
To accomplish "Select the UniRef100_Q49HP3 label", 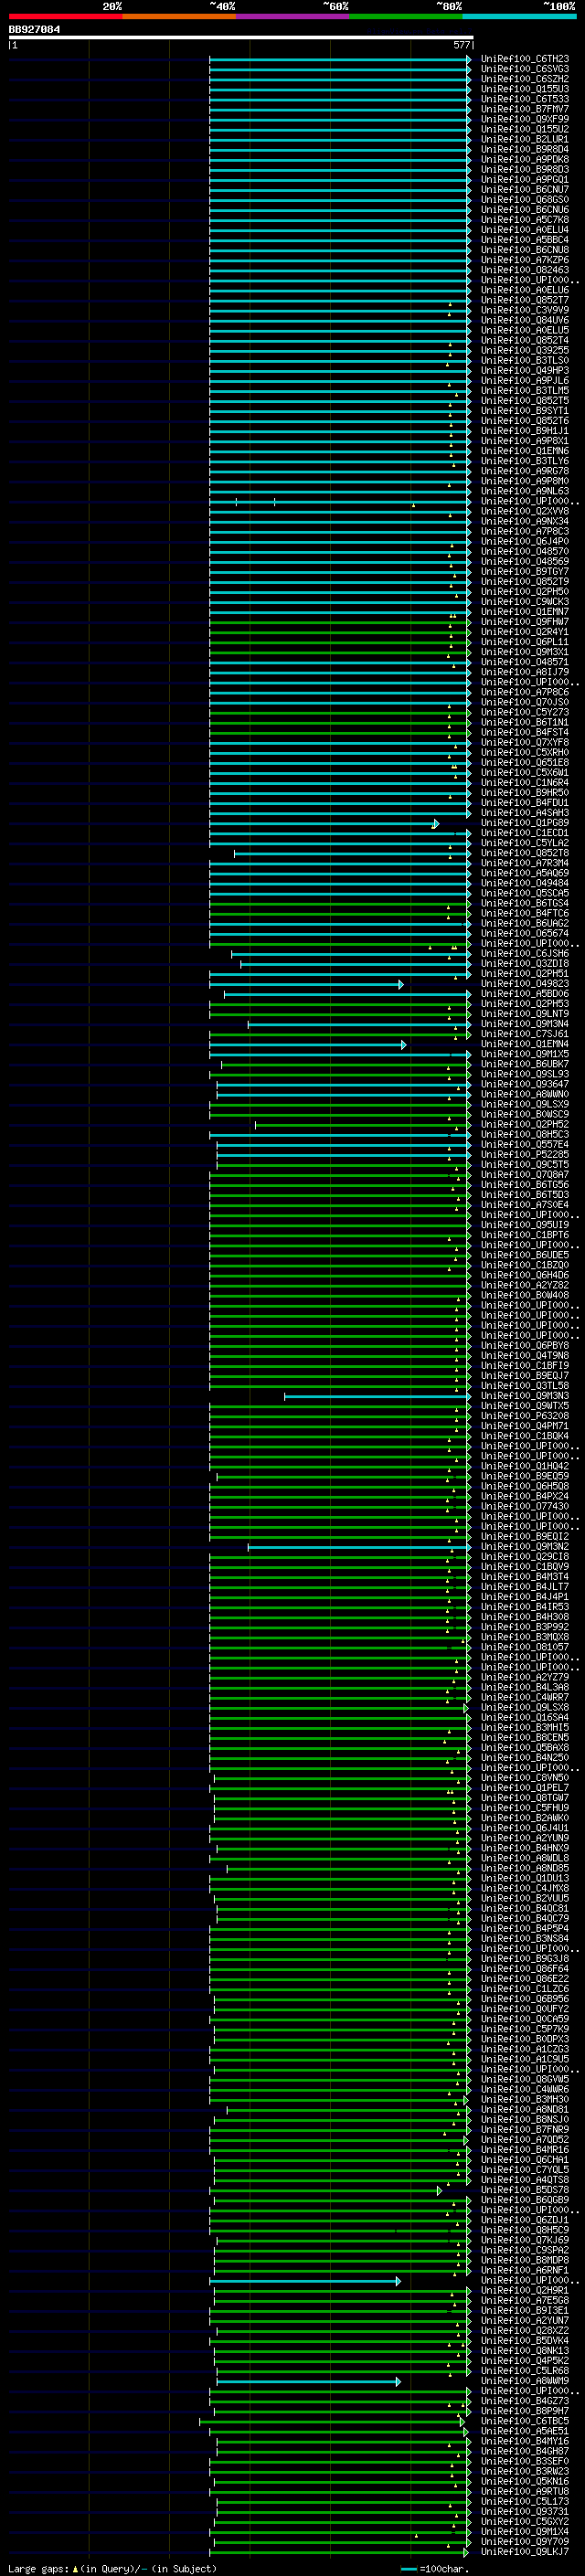I will (524, 371).
